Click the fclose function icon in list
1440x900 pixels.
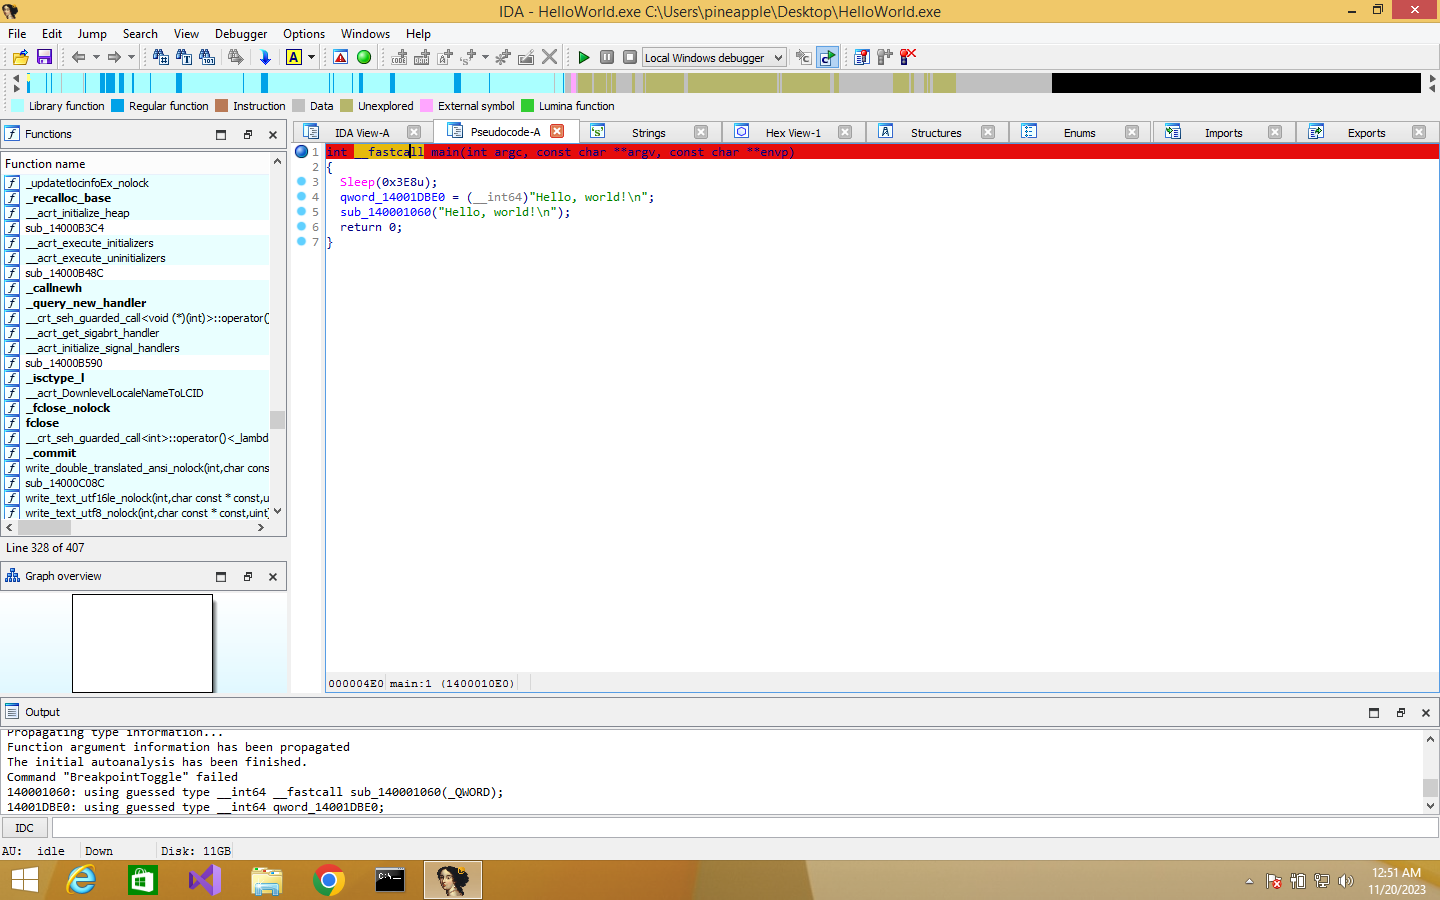12,423
